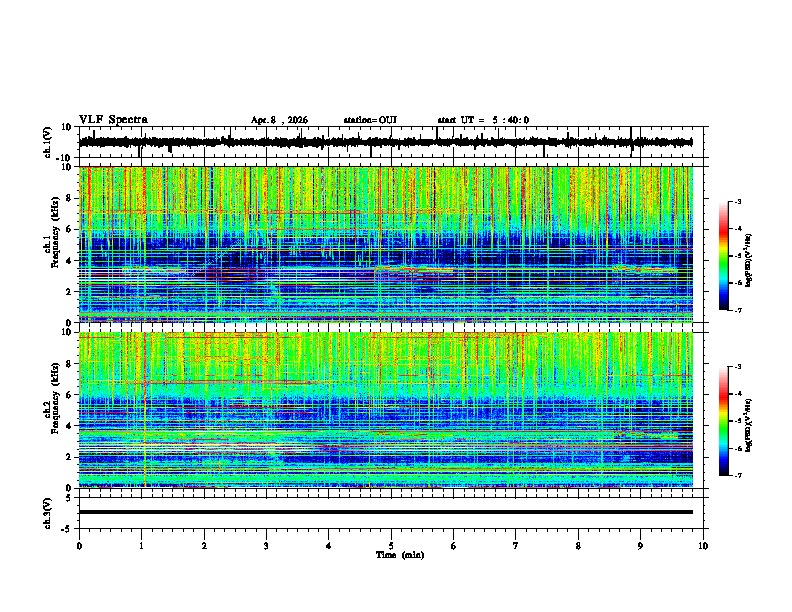Click the "Time (min)" axis label

click(400, 555)
